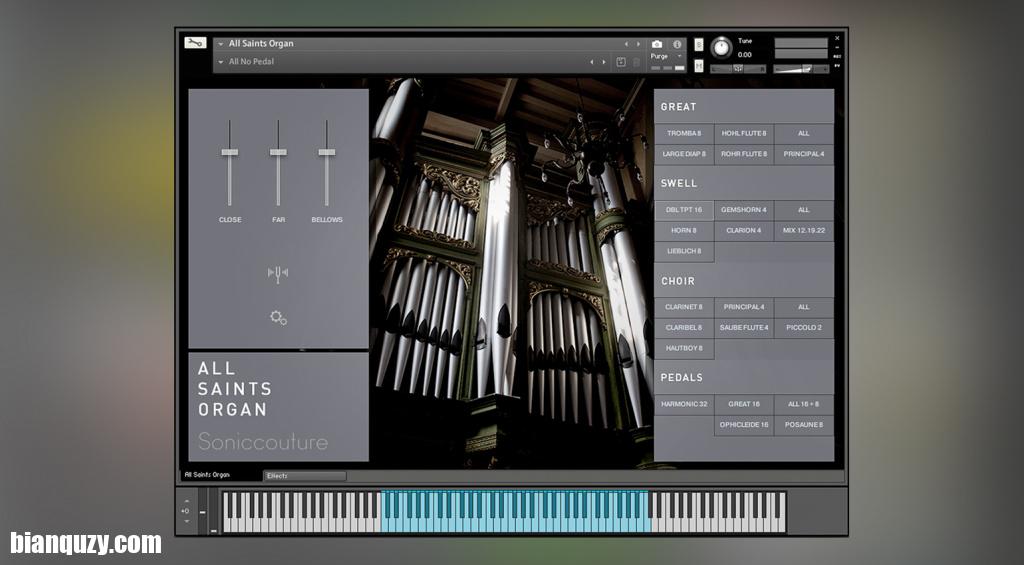Save the current snapshot icon
Viewport: 1024px width, 565px height.
point(621,62)
